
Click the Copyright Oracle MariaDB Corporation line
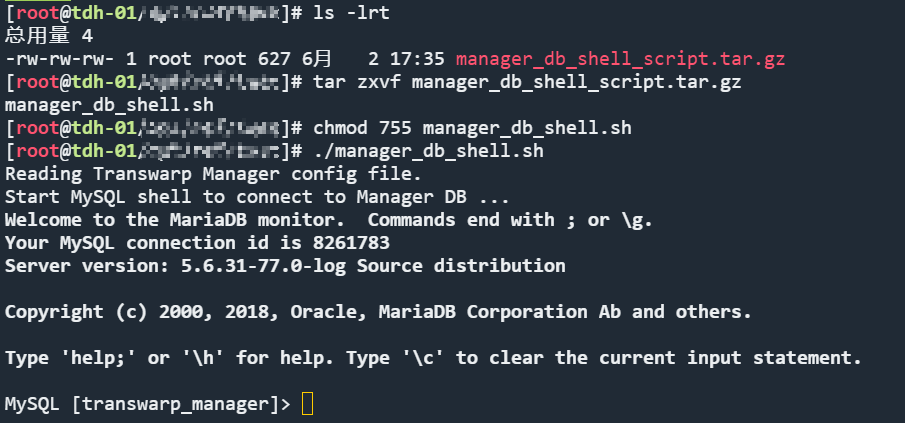(378, 312)
